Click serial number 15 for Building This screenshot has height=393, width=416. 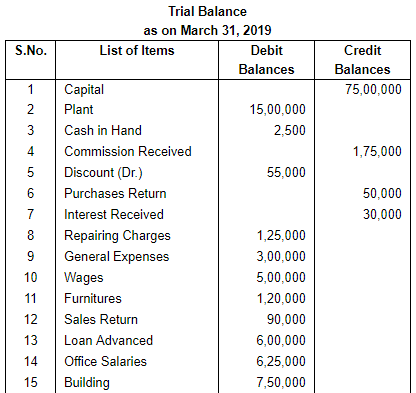point(31,383)
